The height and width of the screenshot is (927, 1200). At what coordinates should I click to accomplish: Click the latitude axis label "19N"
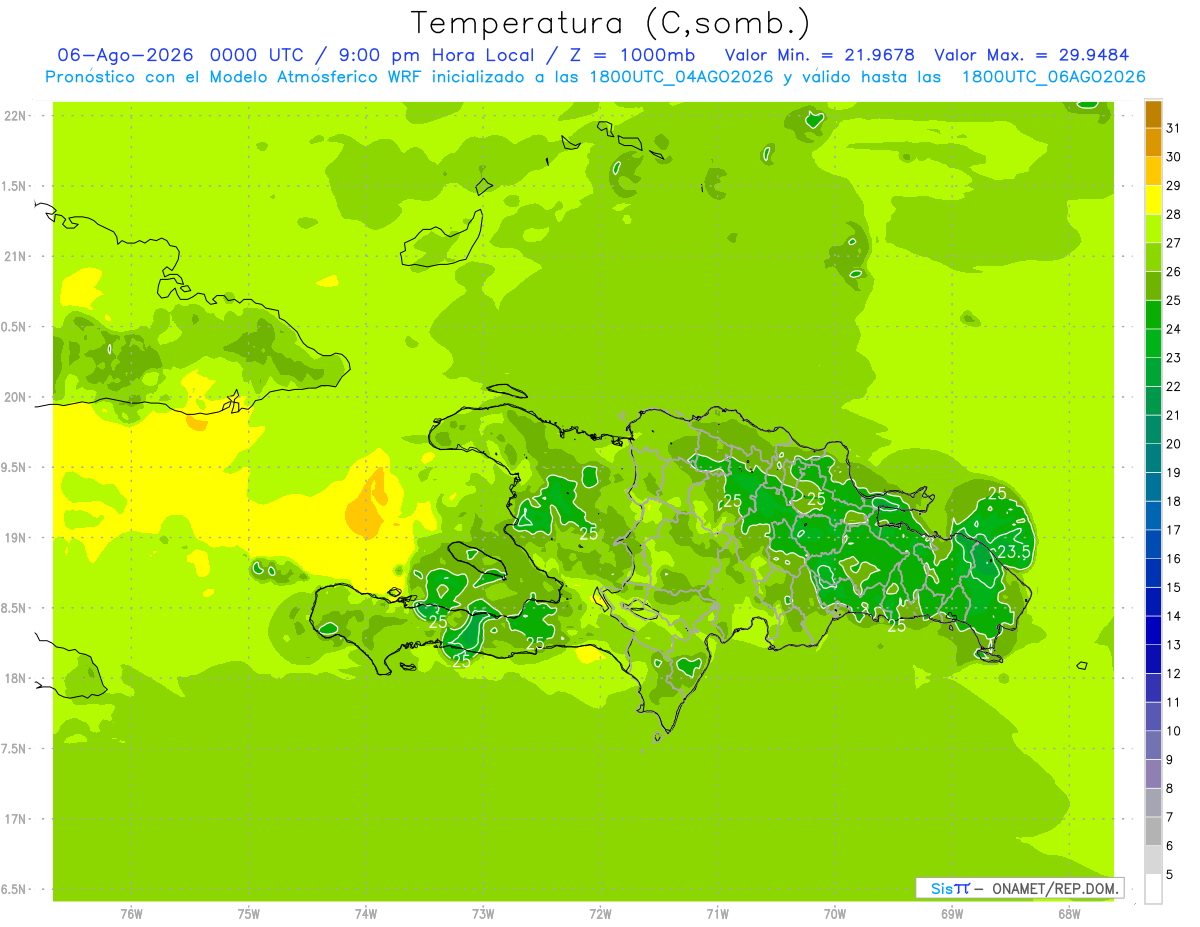(x=16, y=538)
